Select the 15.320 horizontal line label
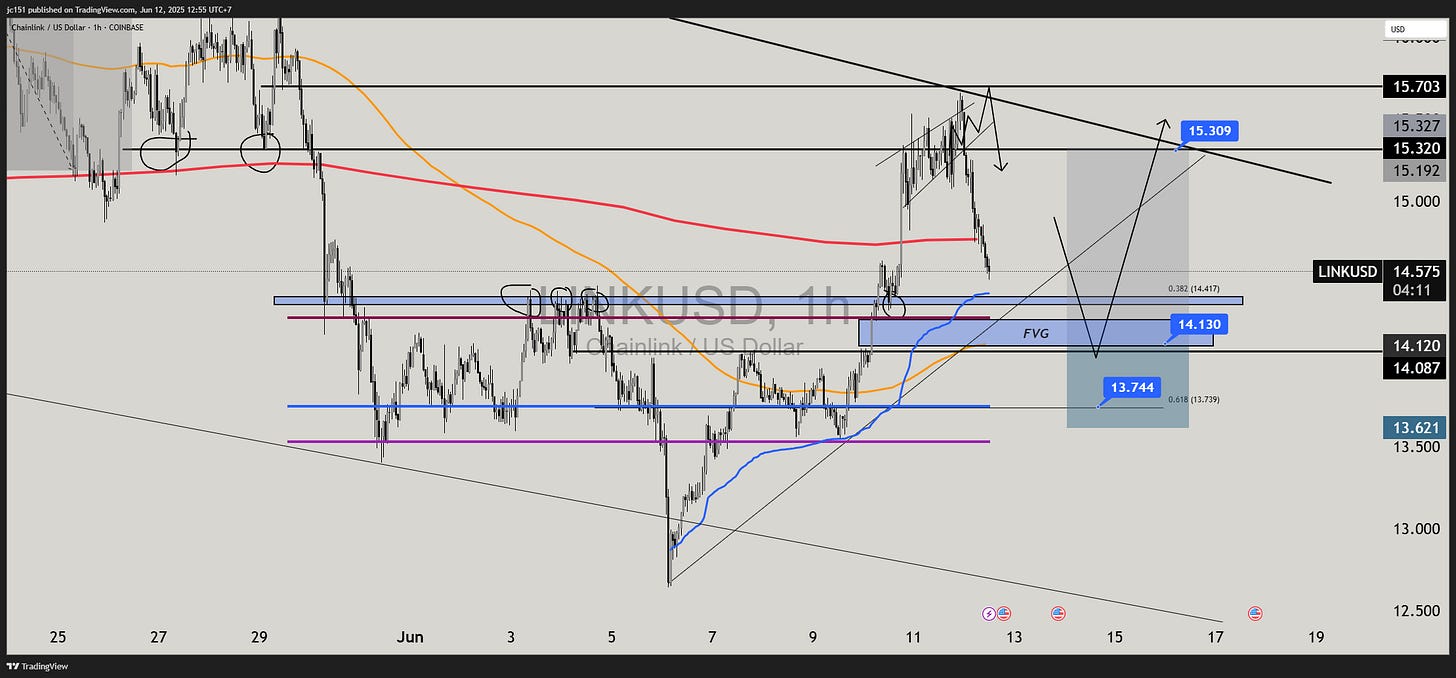 [1416, 148]
